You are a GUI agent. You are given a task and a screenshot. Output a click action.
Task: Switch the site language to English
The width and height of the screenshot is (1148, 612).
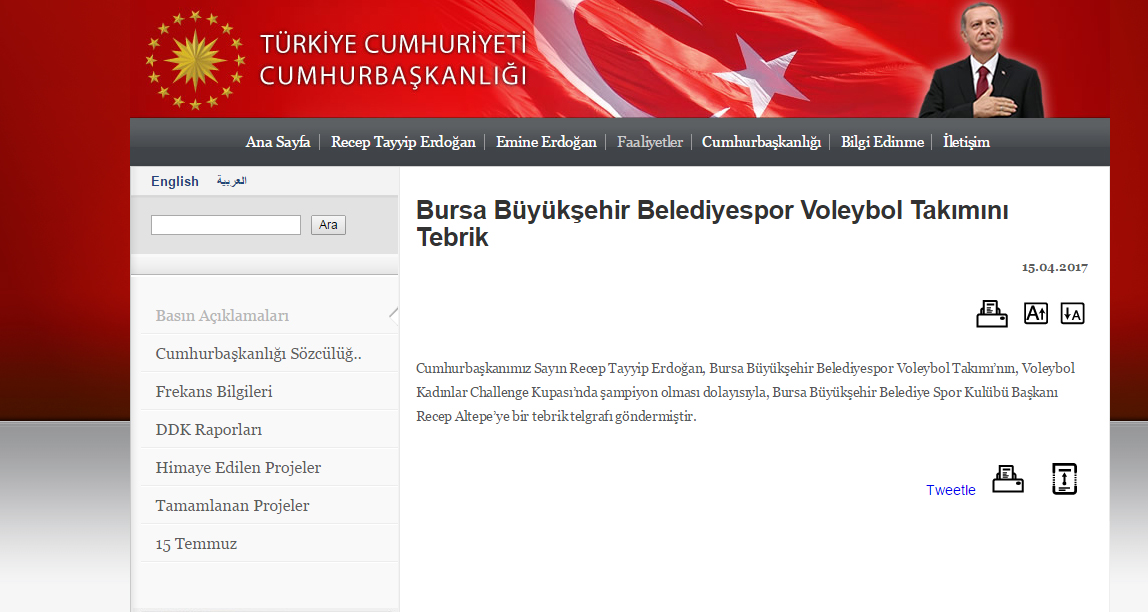(x=175, y=181)
